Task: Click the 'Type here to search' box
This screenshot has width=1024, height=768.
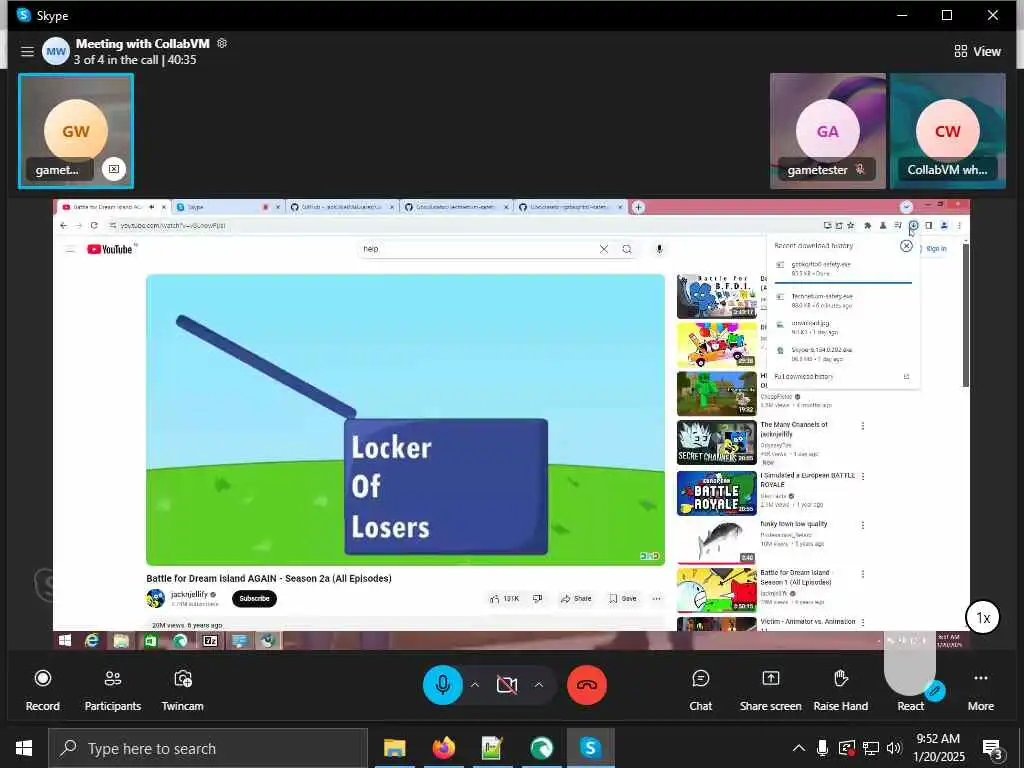Action: pyautogui.click(x=208, y=748)
